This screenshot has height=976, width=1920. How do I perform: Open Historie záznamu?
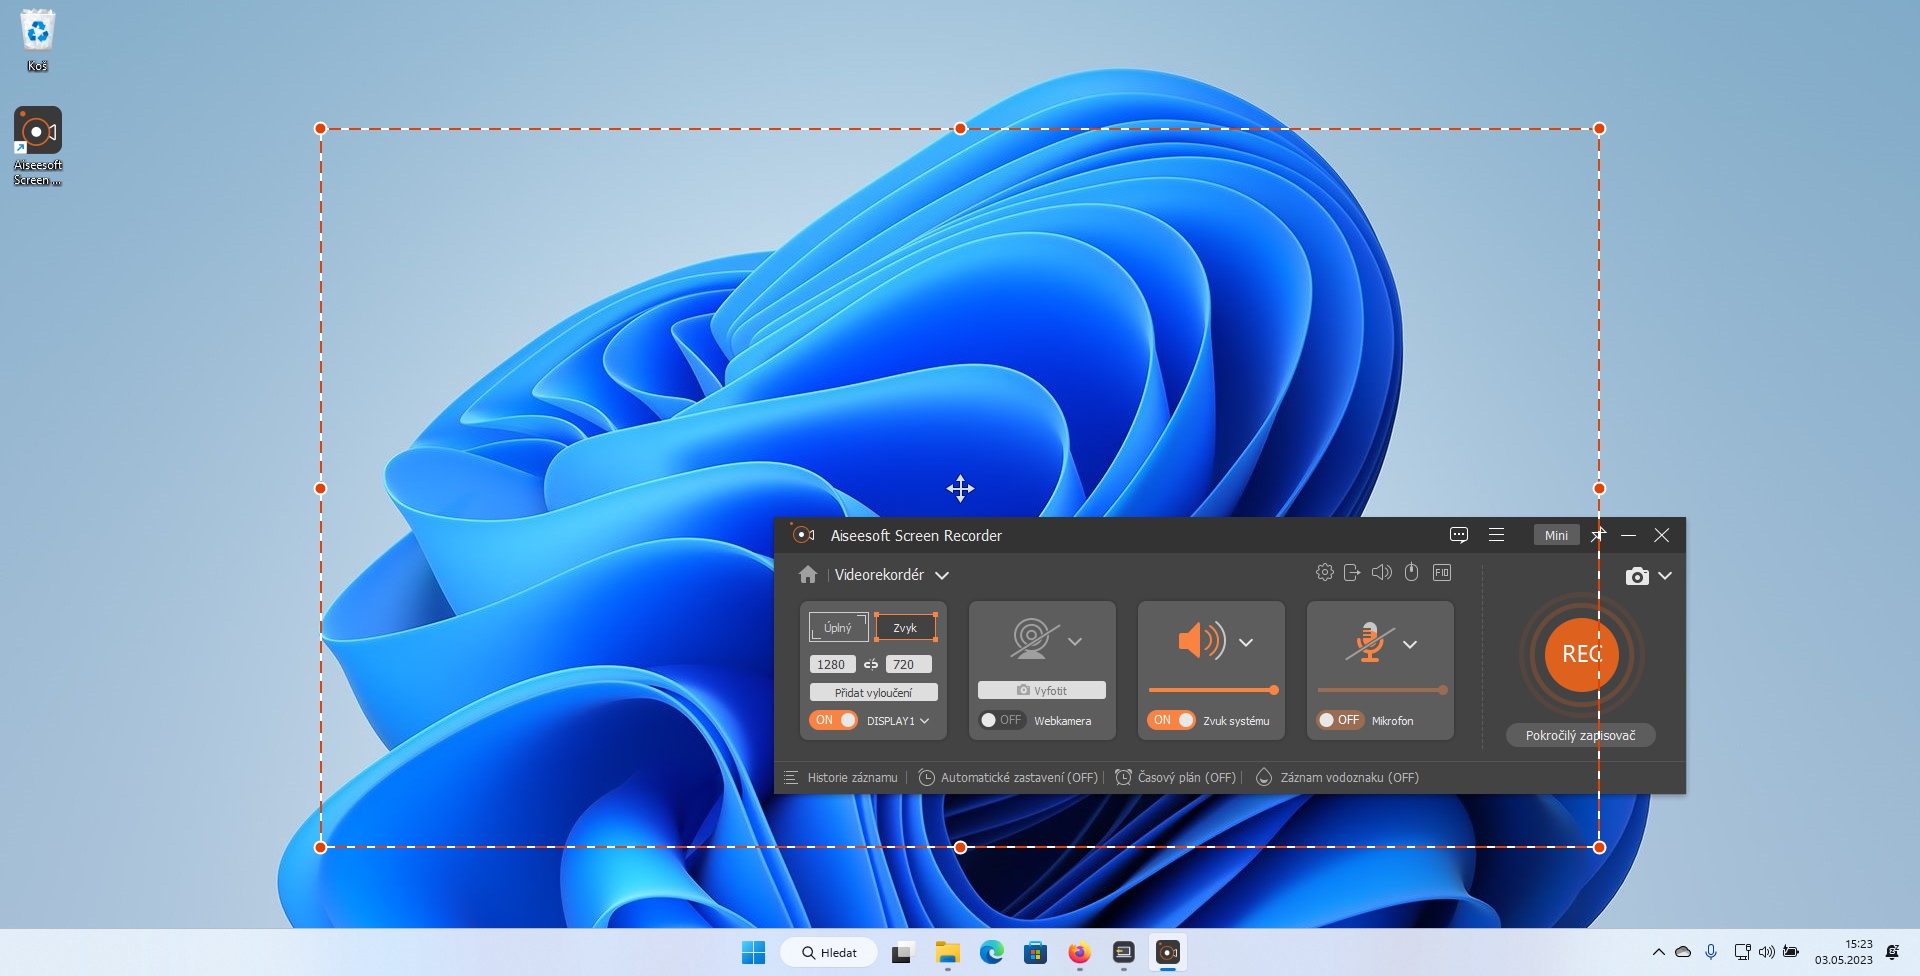pos(851,778)
